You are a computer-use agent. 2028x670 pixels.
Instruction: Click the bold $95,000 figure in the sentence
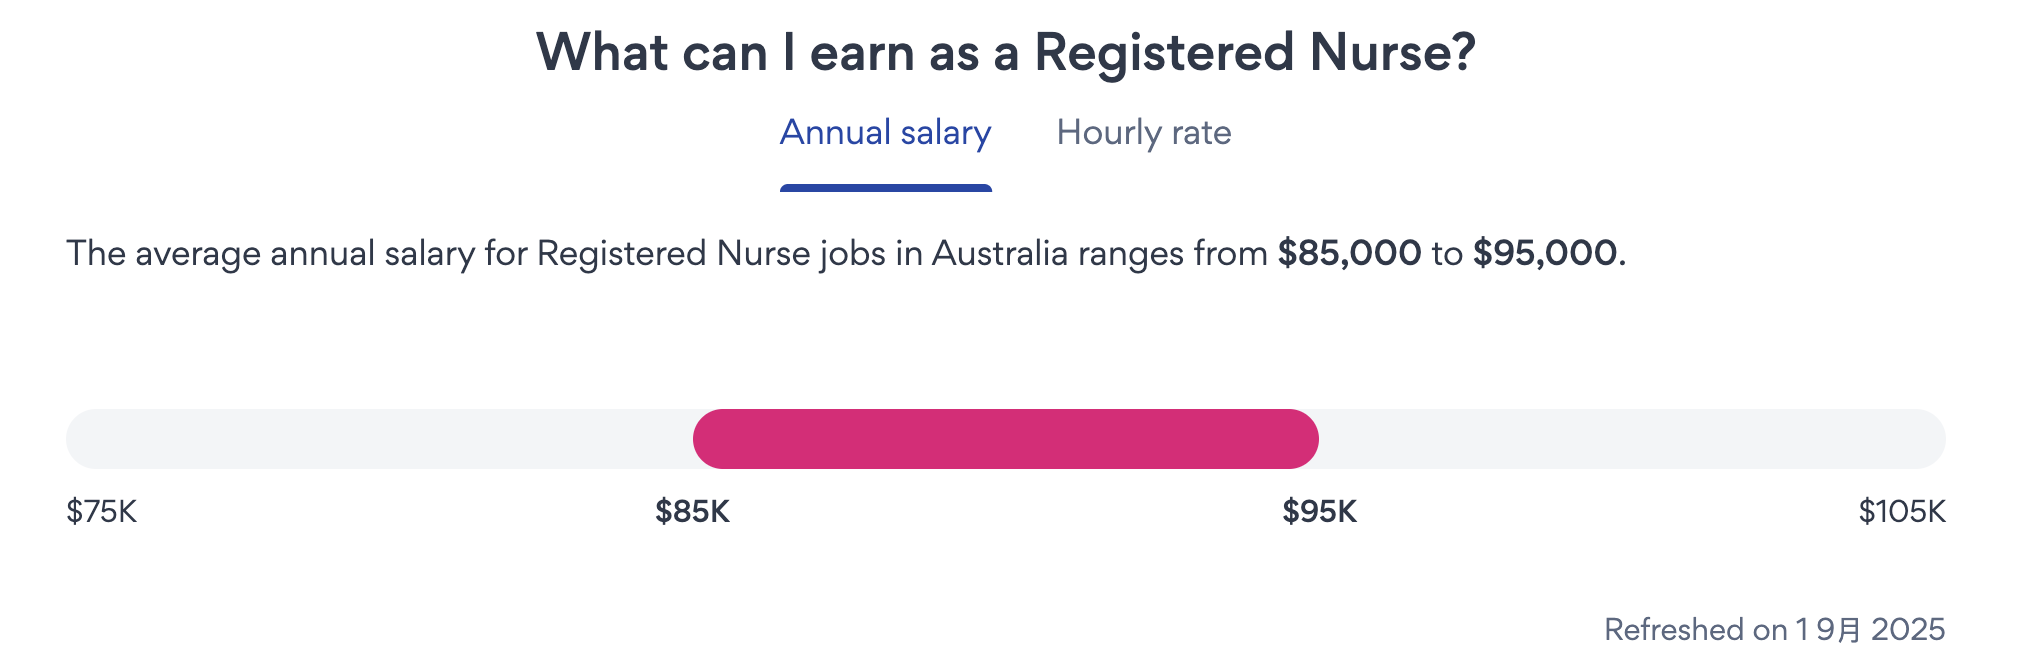[x=1545, y=253]
